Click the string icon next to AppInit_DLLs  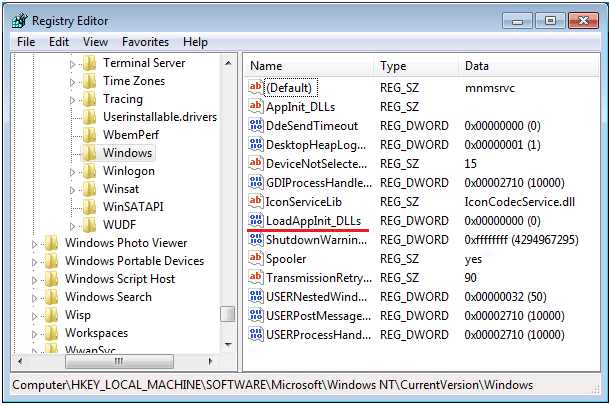click(x=255, y=106)
